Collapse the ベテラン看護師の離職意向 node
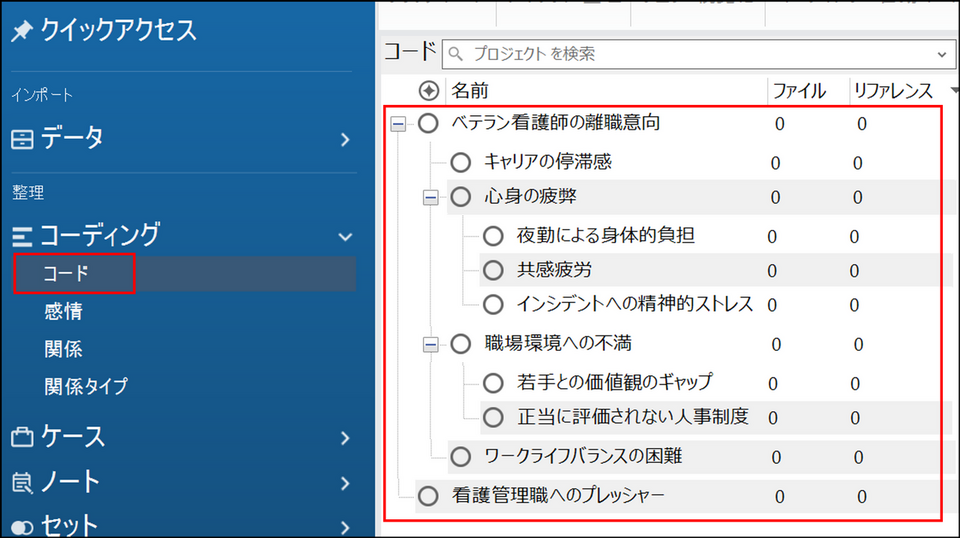Viewport: 960px width, 538px height. point(398,124)
